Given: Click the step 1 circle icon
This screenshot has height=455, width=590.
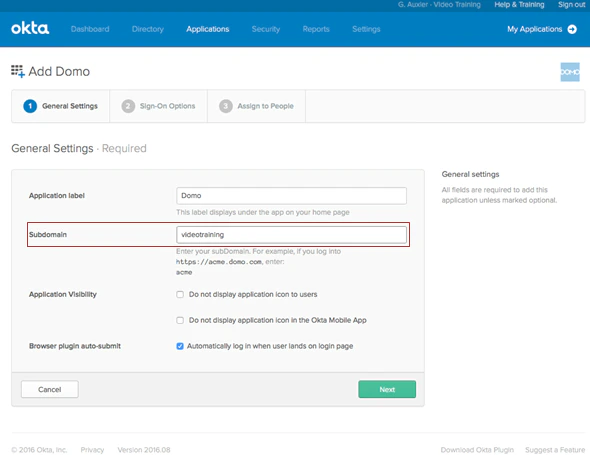Looking at the screenshot, I should (x=30, y=106).
